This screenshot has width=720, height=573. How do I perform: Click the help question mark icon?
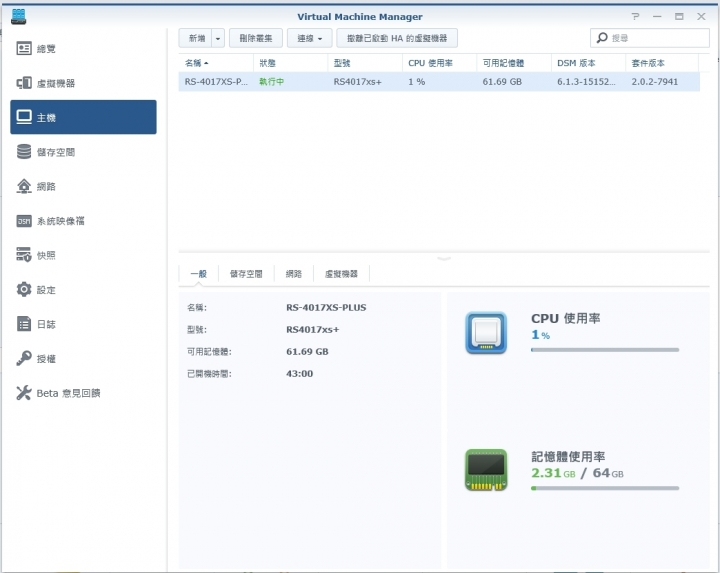point(636,17)
